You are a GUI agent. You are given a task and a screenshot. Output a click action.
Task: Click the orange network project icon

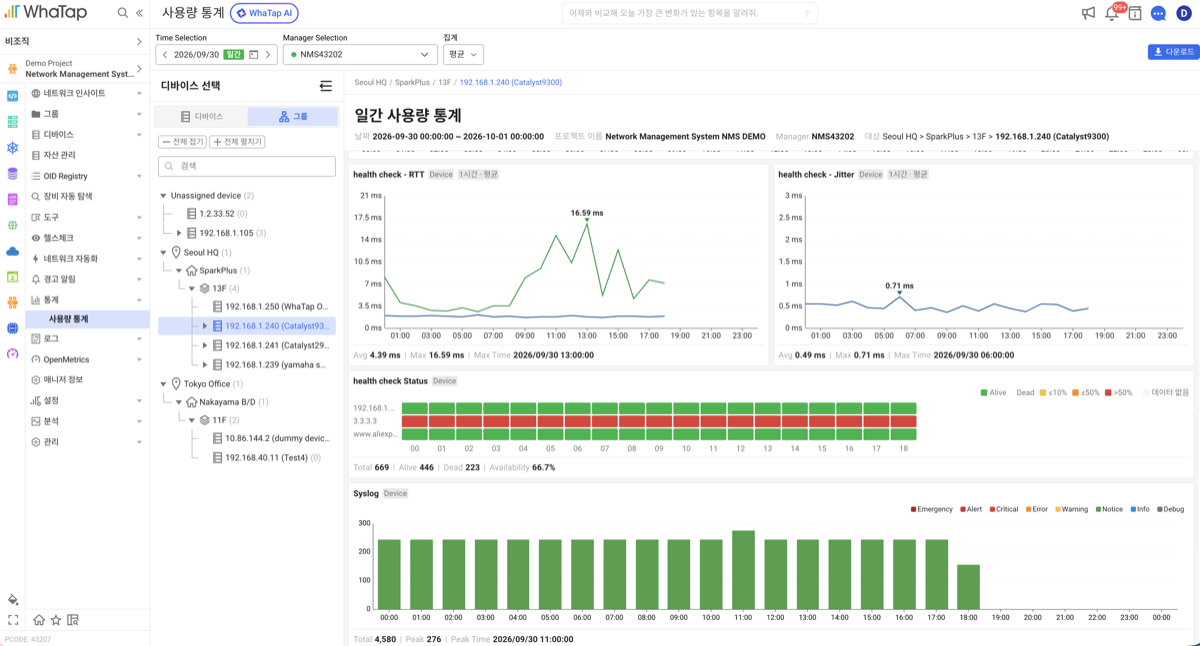(13, 68)
